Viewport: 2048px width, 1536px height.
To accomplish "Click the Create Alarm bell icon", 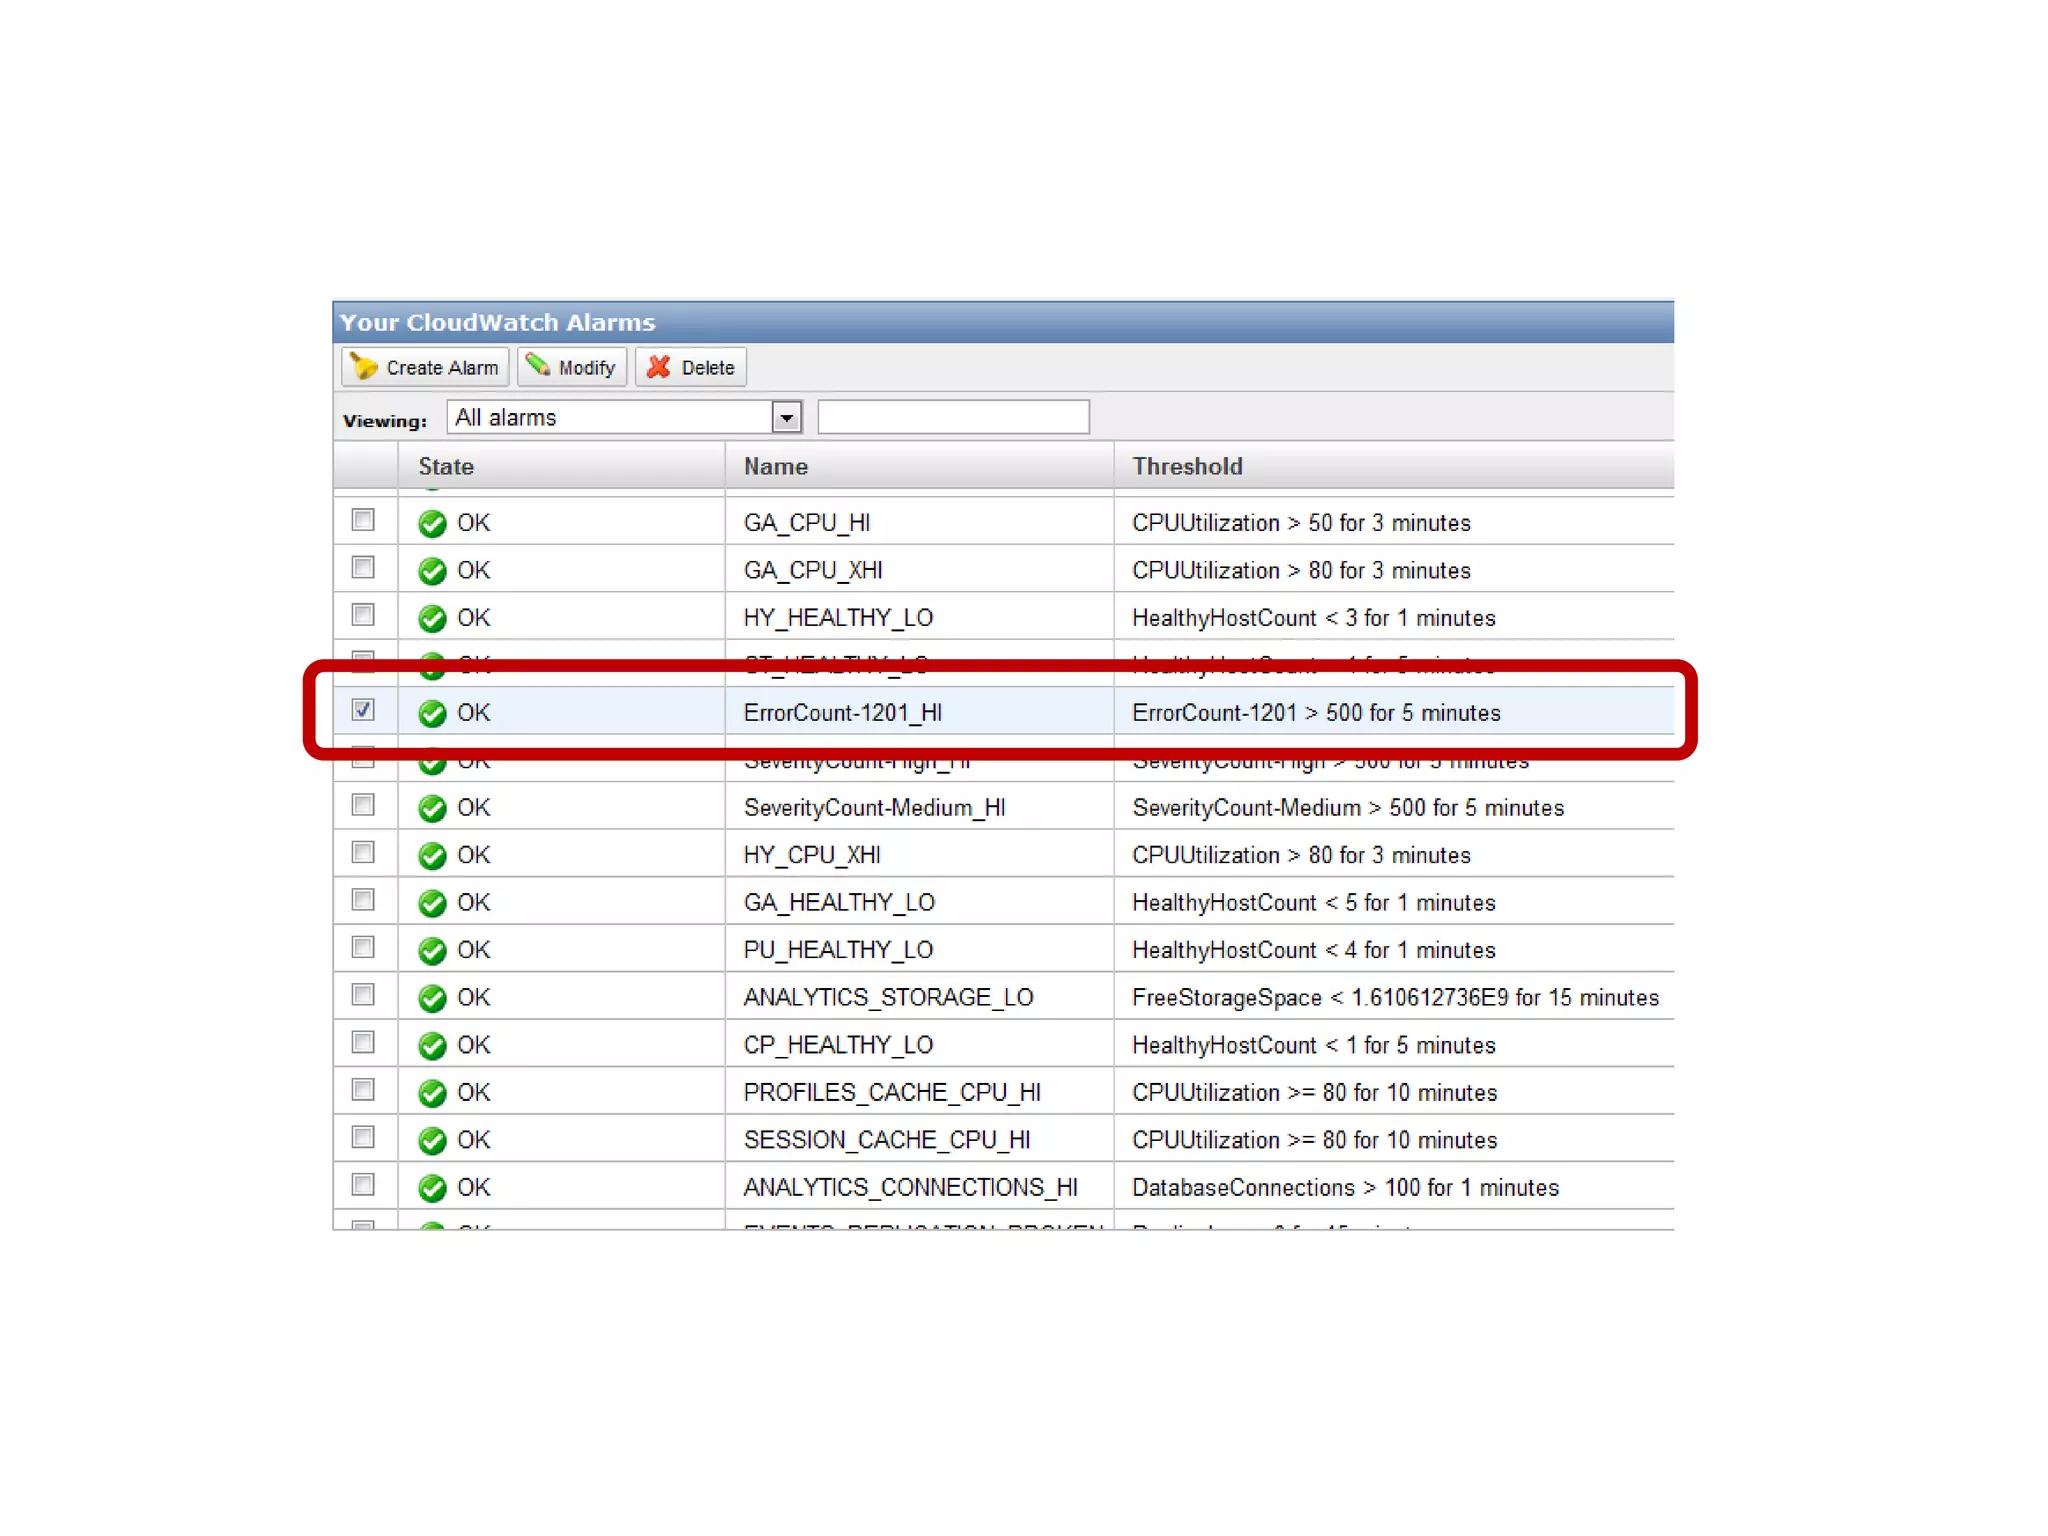I will [364, 367].
